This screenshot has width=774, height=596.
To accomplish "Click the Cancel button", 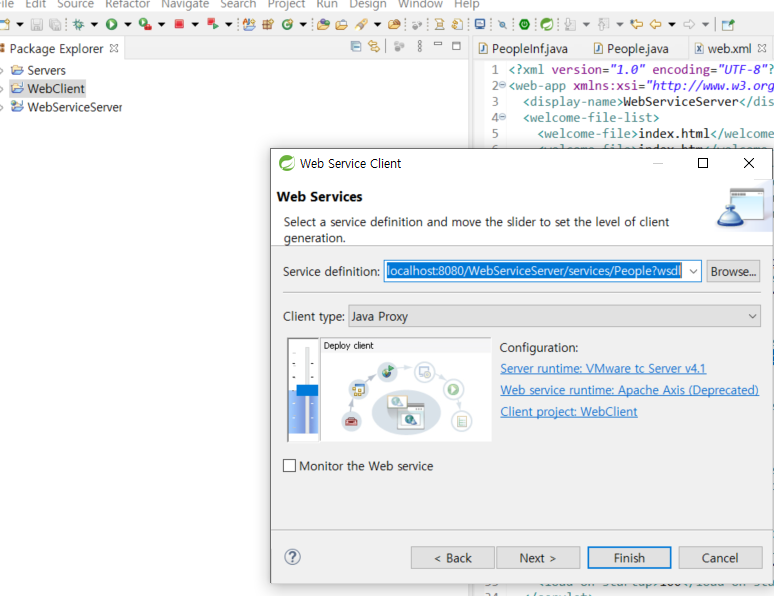I will pos(720,557).
